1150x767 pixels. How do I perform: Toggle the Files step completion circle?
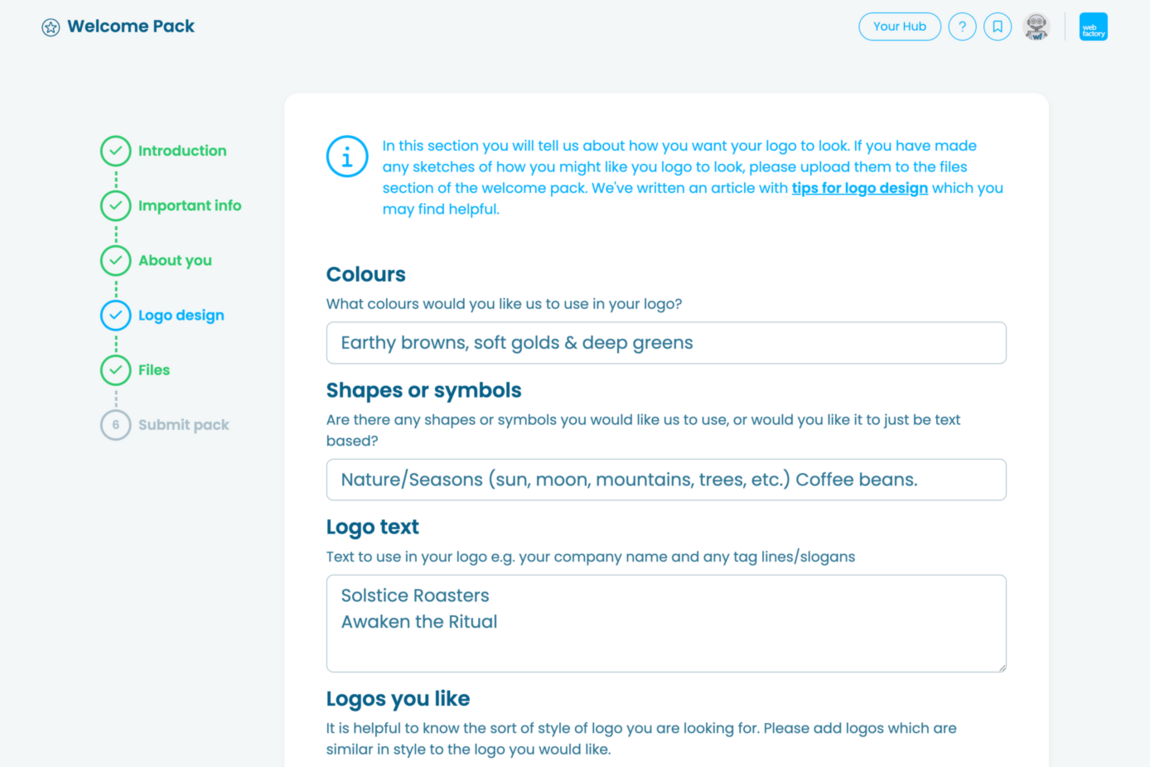pyautogui.click(x=115, y=369)
